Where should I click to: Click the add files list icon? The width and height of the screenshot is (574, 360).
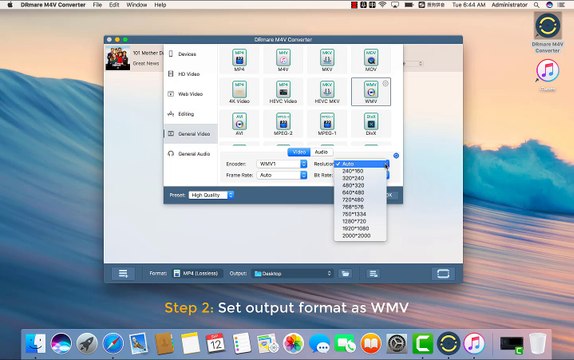coord(123,274)
